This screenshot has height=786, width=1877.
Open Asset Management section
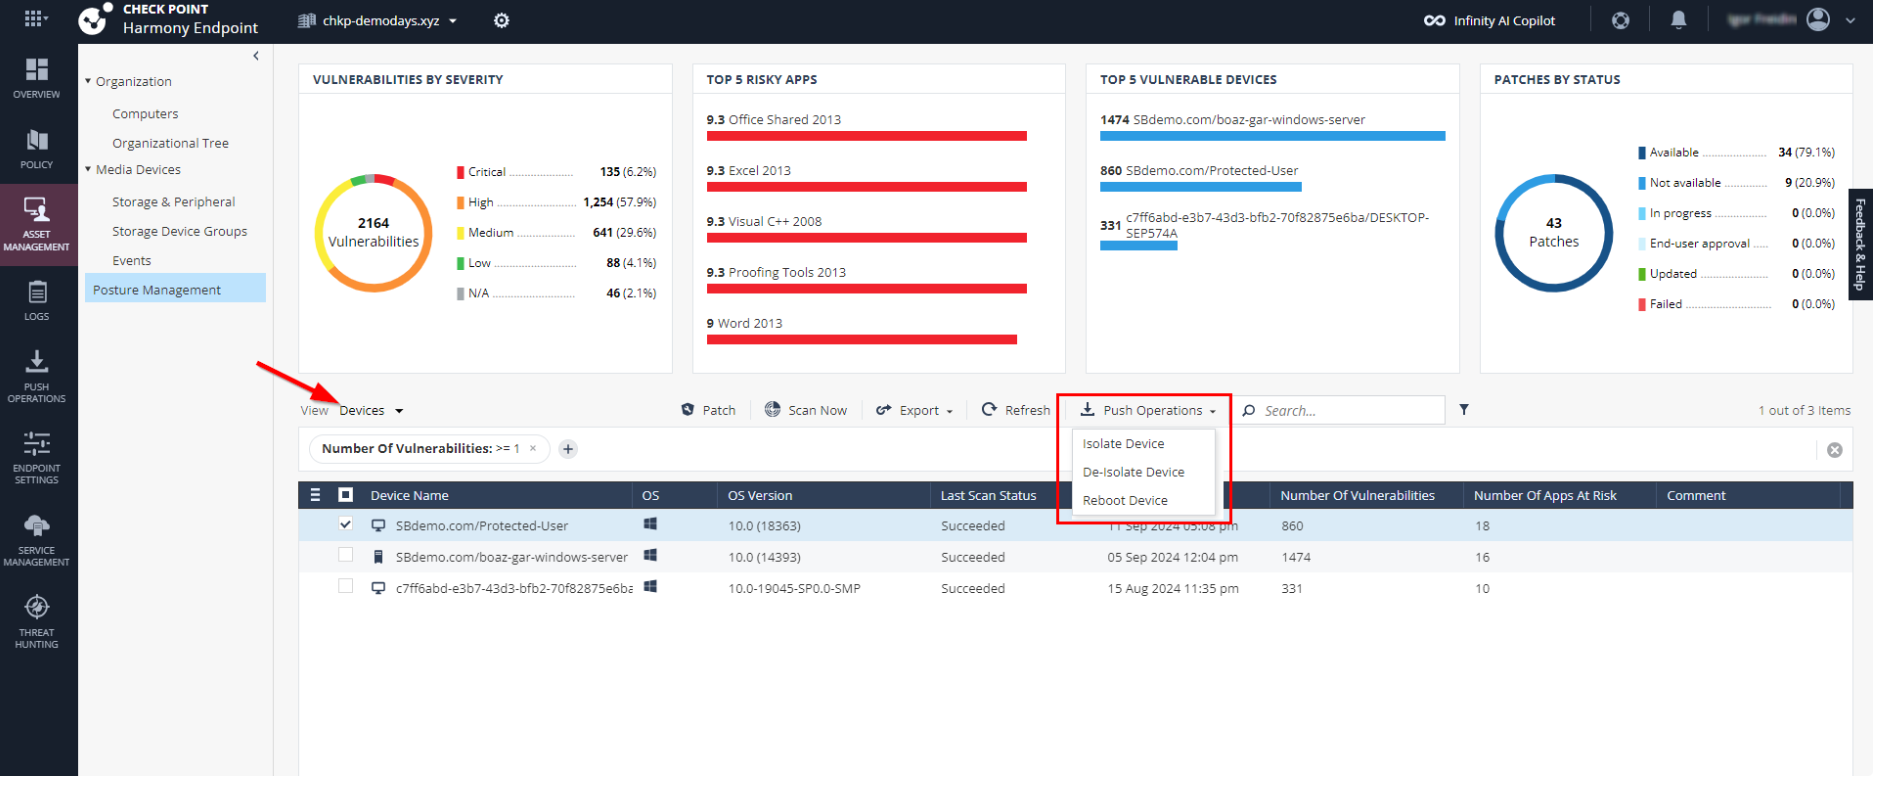pyautogui.click(x=37, y=224)
